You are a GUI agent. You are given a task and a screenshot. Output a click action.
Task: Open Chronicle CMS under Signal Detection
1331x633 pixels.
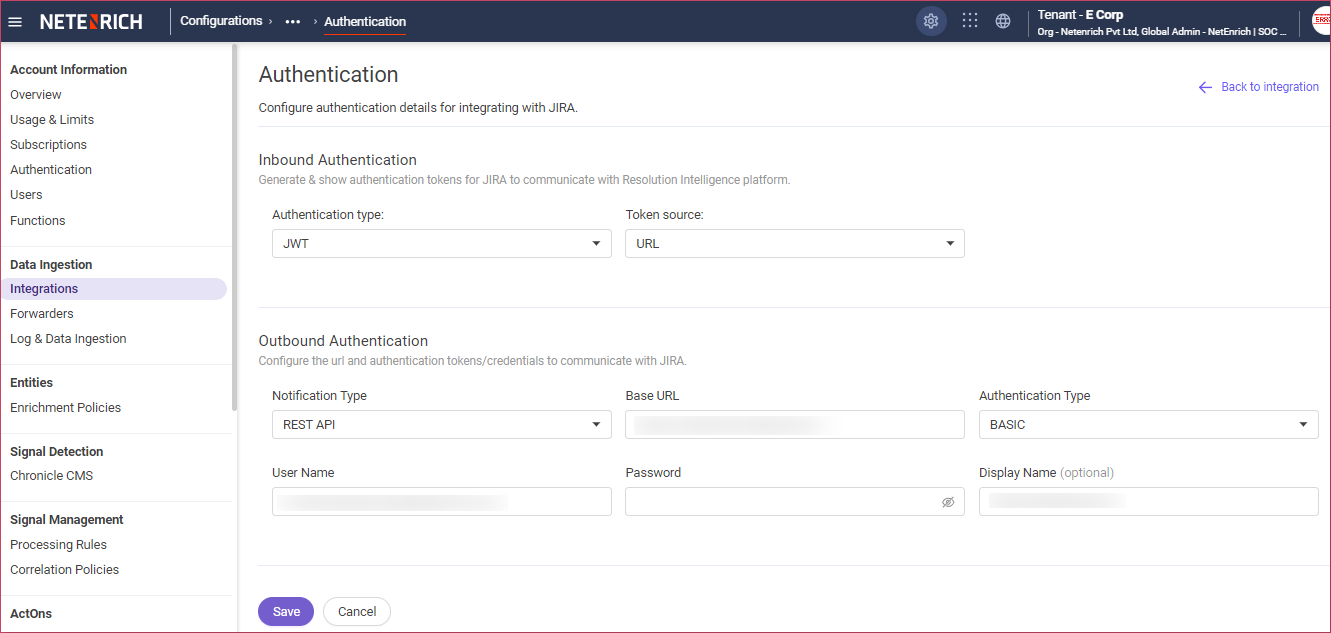coord(51,475)
